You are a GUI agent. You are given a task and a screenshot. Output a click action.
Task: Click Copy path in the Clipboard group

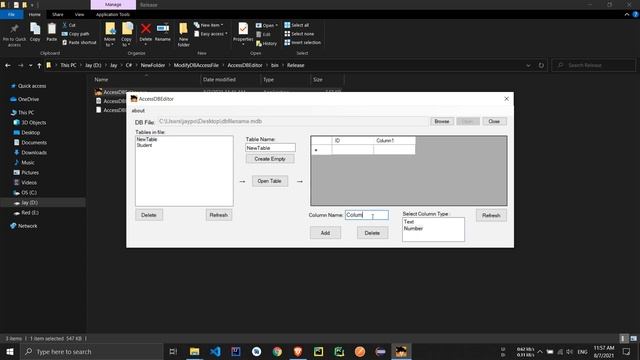(x=76, y=34)
